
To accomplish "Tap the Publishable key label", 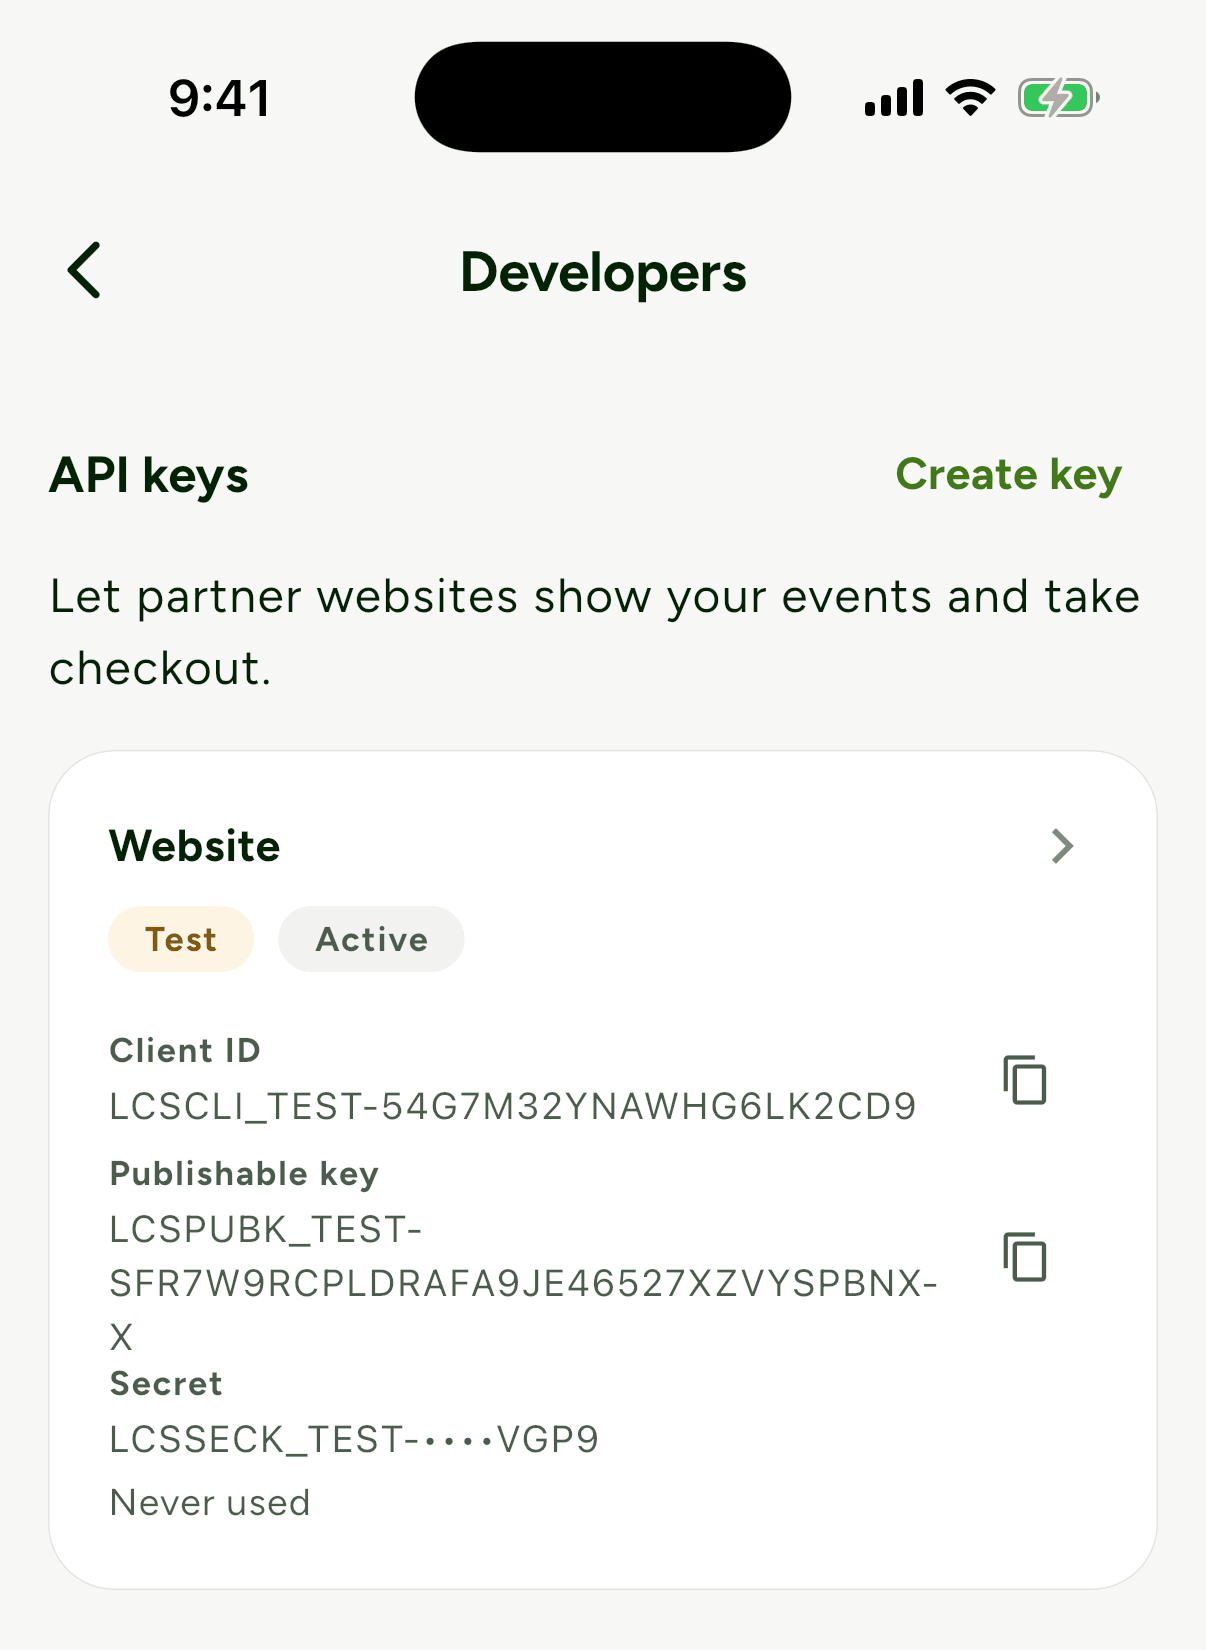I will click(x=244, y=1174).
